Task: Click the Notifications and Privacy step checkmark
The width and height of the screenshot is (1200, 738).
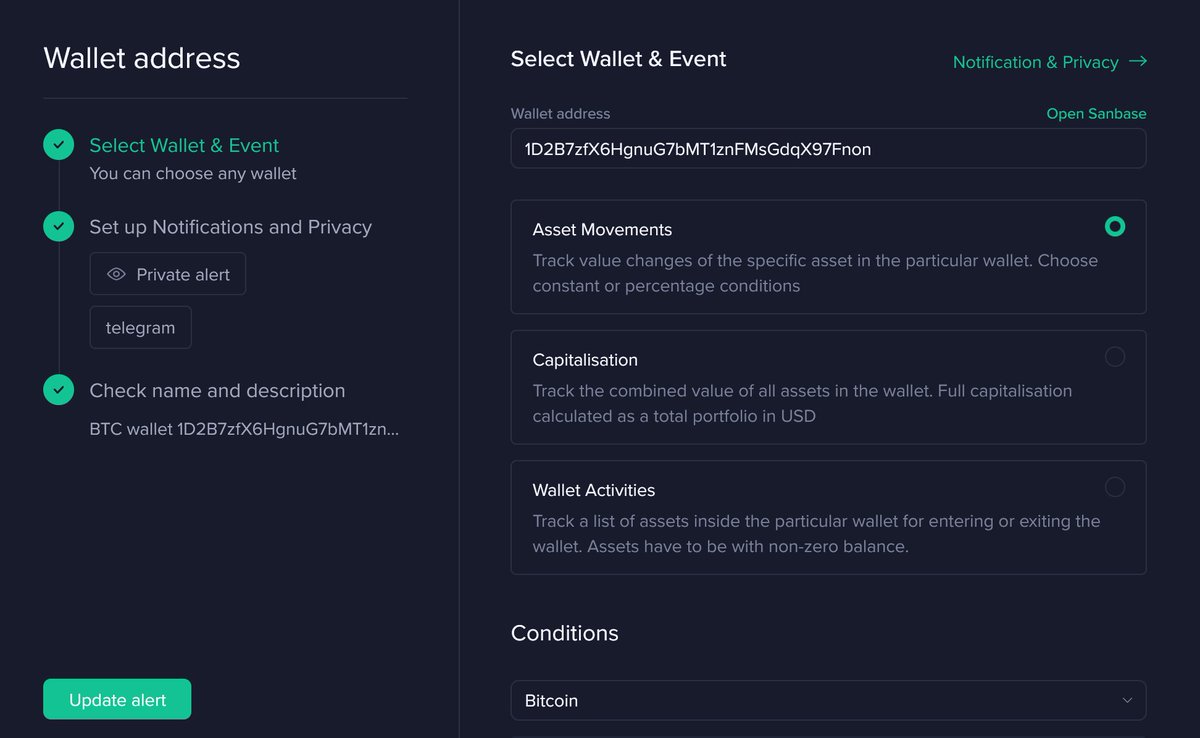Action: click(x=58, y=227)
